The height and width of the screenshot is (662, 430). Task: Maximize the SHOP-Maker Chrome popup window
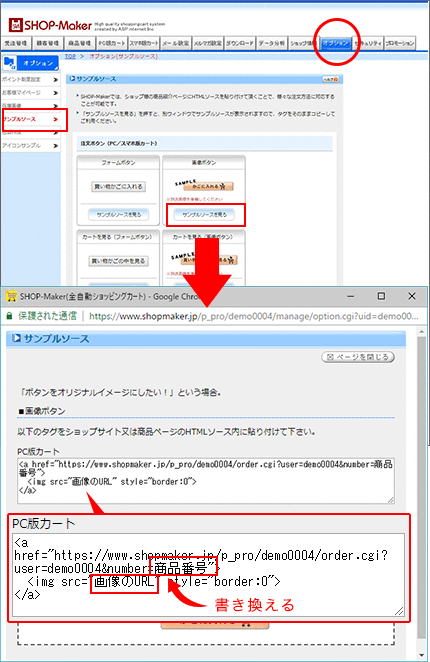[x=381, y=296]
